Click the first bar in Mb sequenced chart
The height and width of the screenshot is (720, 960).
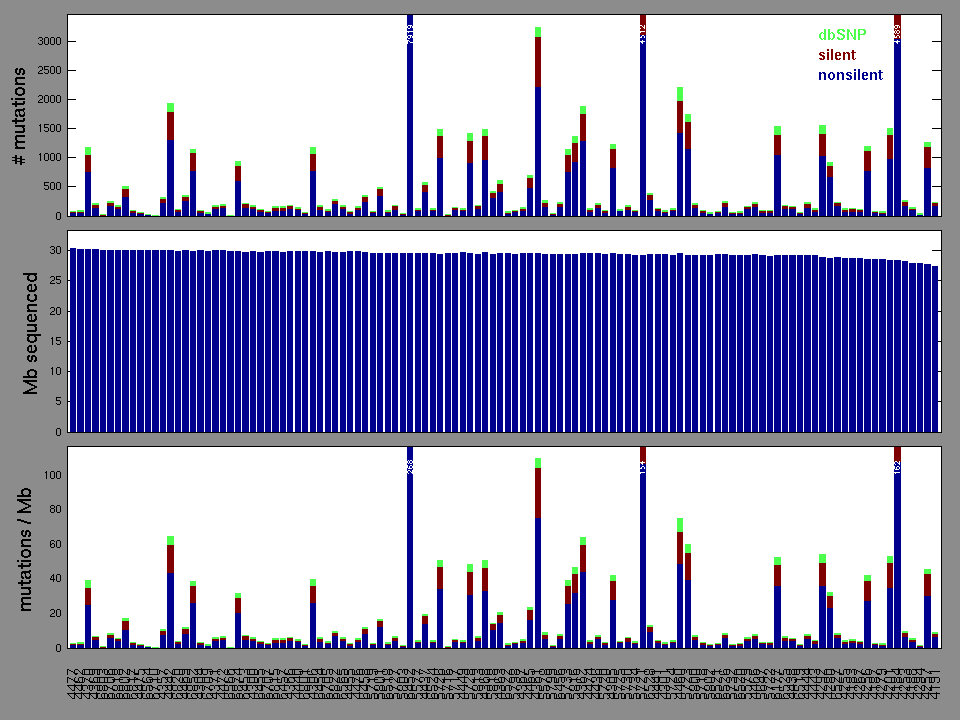[x=73, y=340]
